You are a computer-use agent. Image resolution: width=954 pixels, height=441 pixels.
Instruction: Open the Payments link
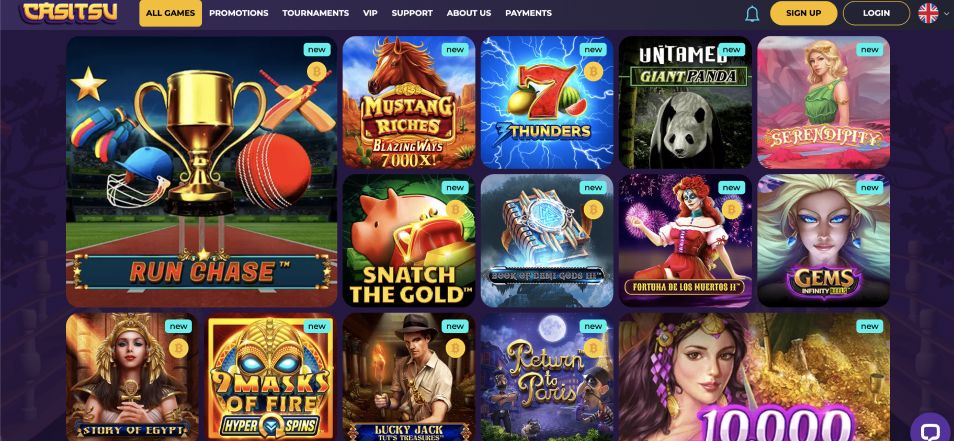point(528,13)
